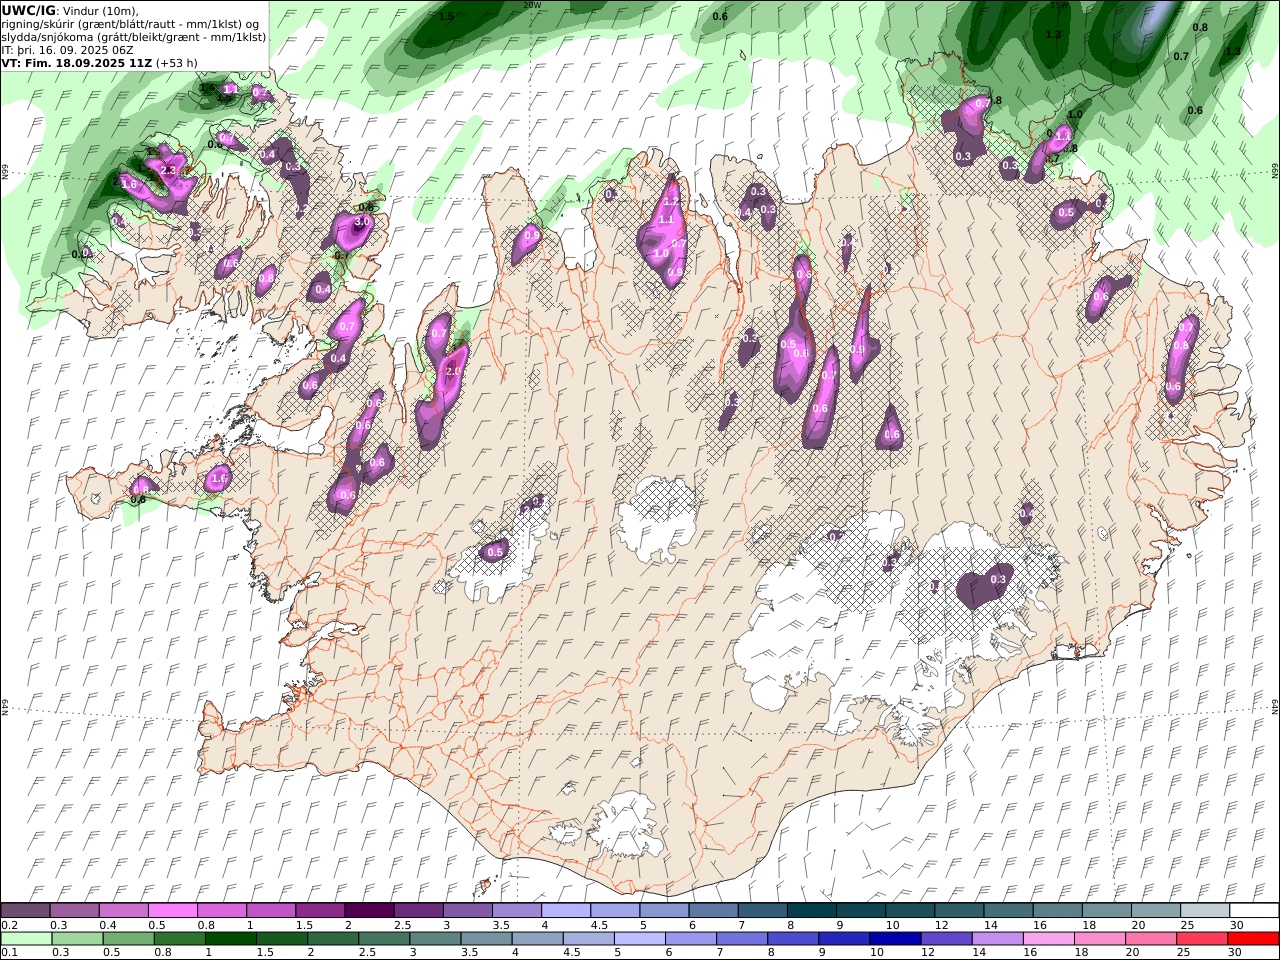Select the hot pink 20 rain swatch
1280x960 pixels.
point(1149,938)
